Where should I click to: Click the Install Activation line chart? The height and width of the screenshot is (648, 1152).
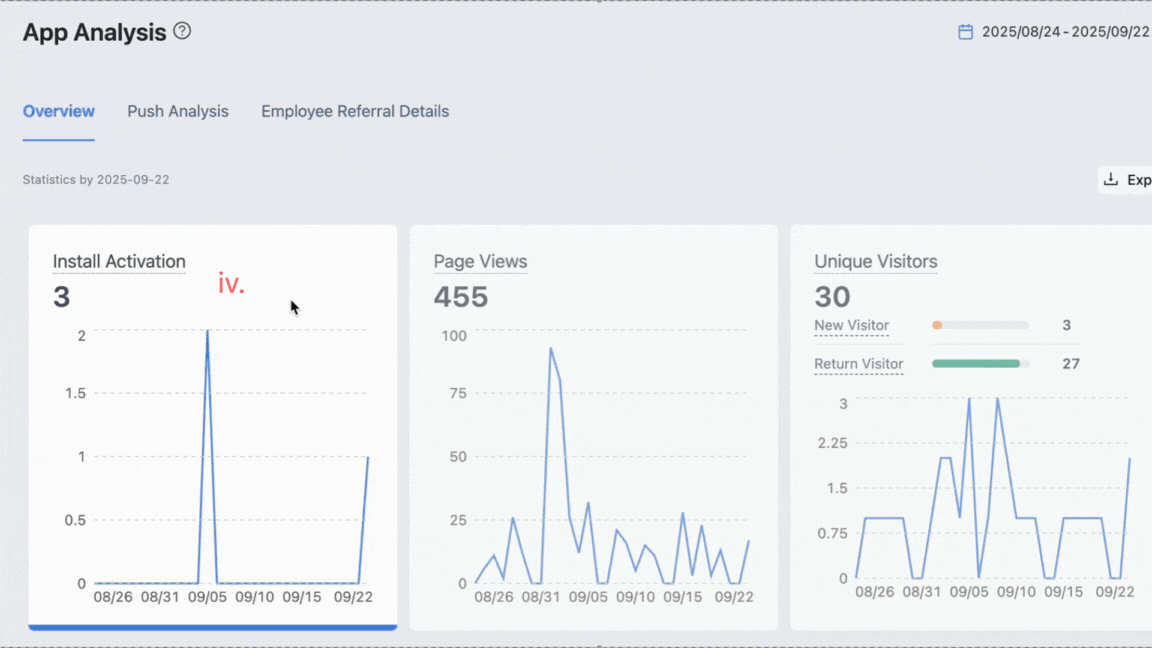[x=218, y=467]
